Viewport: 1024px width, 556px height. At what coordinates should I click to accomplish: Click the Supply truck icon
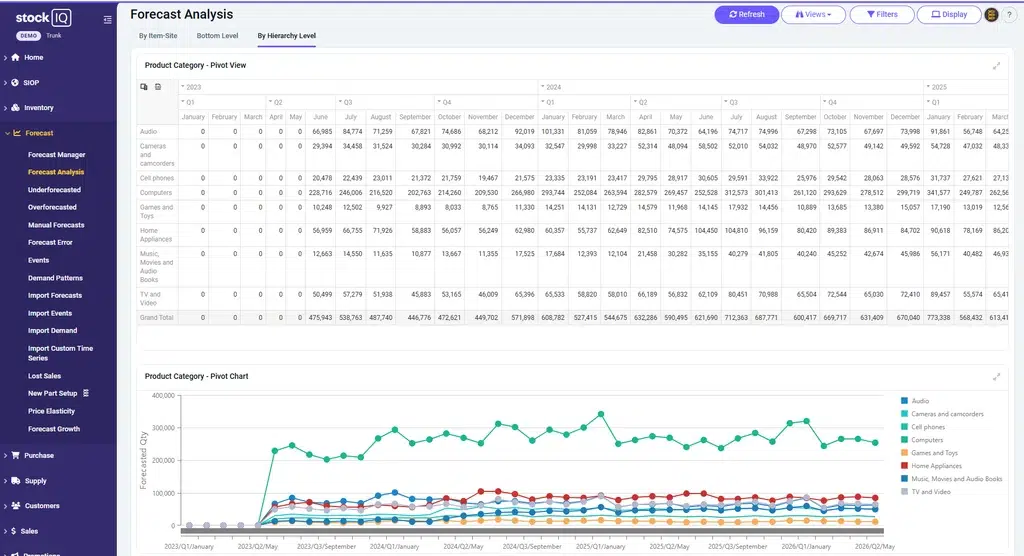[16, 481]
